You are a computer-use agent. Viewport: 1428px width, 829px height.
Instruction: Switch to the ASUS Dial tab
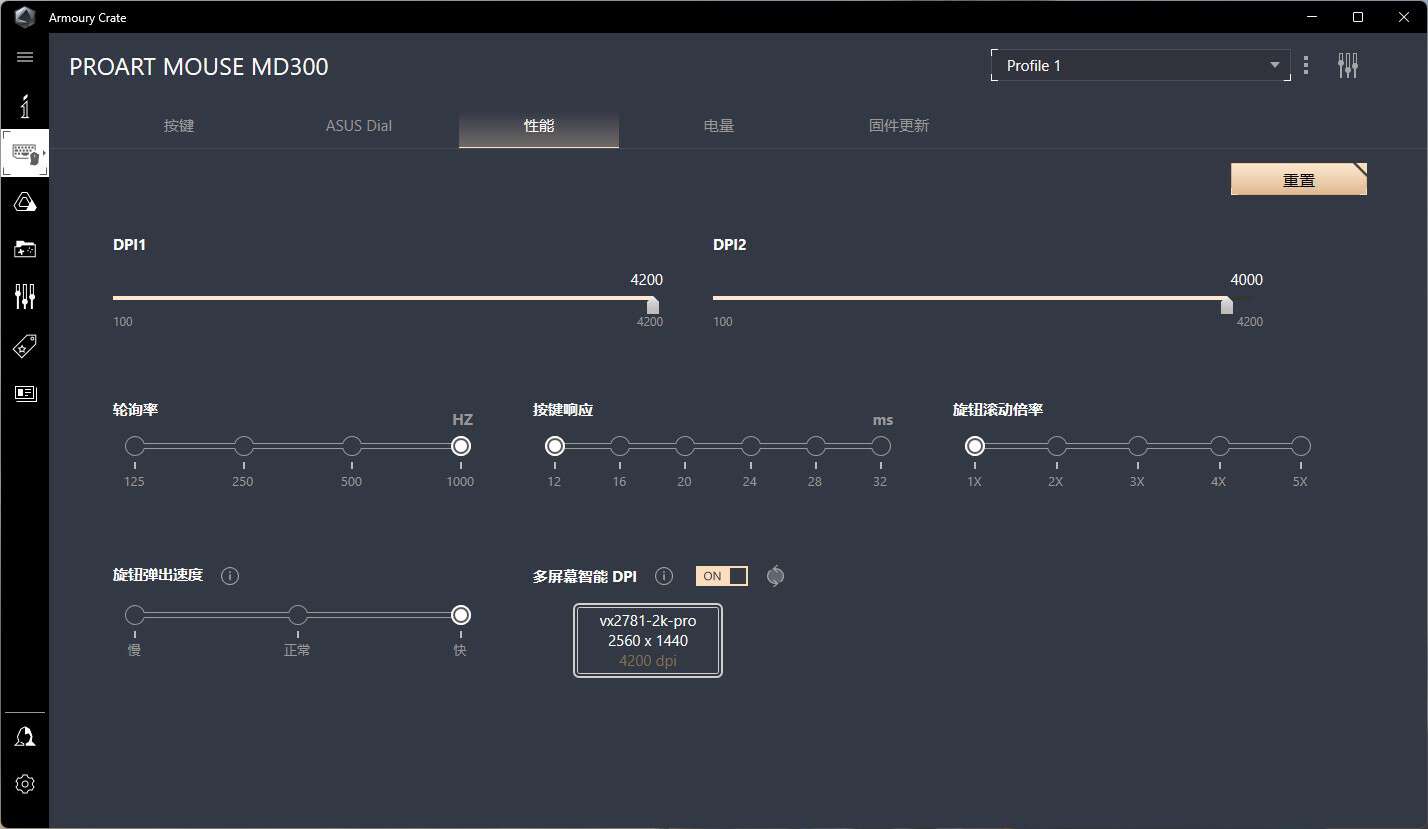[x=359, y=126]
